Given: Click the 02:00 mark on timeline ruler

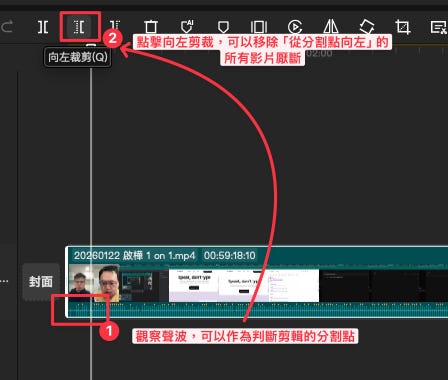Looking at the screenshot, I should pos(319,54).
